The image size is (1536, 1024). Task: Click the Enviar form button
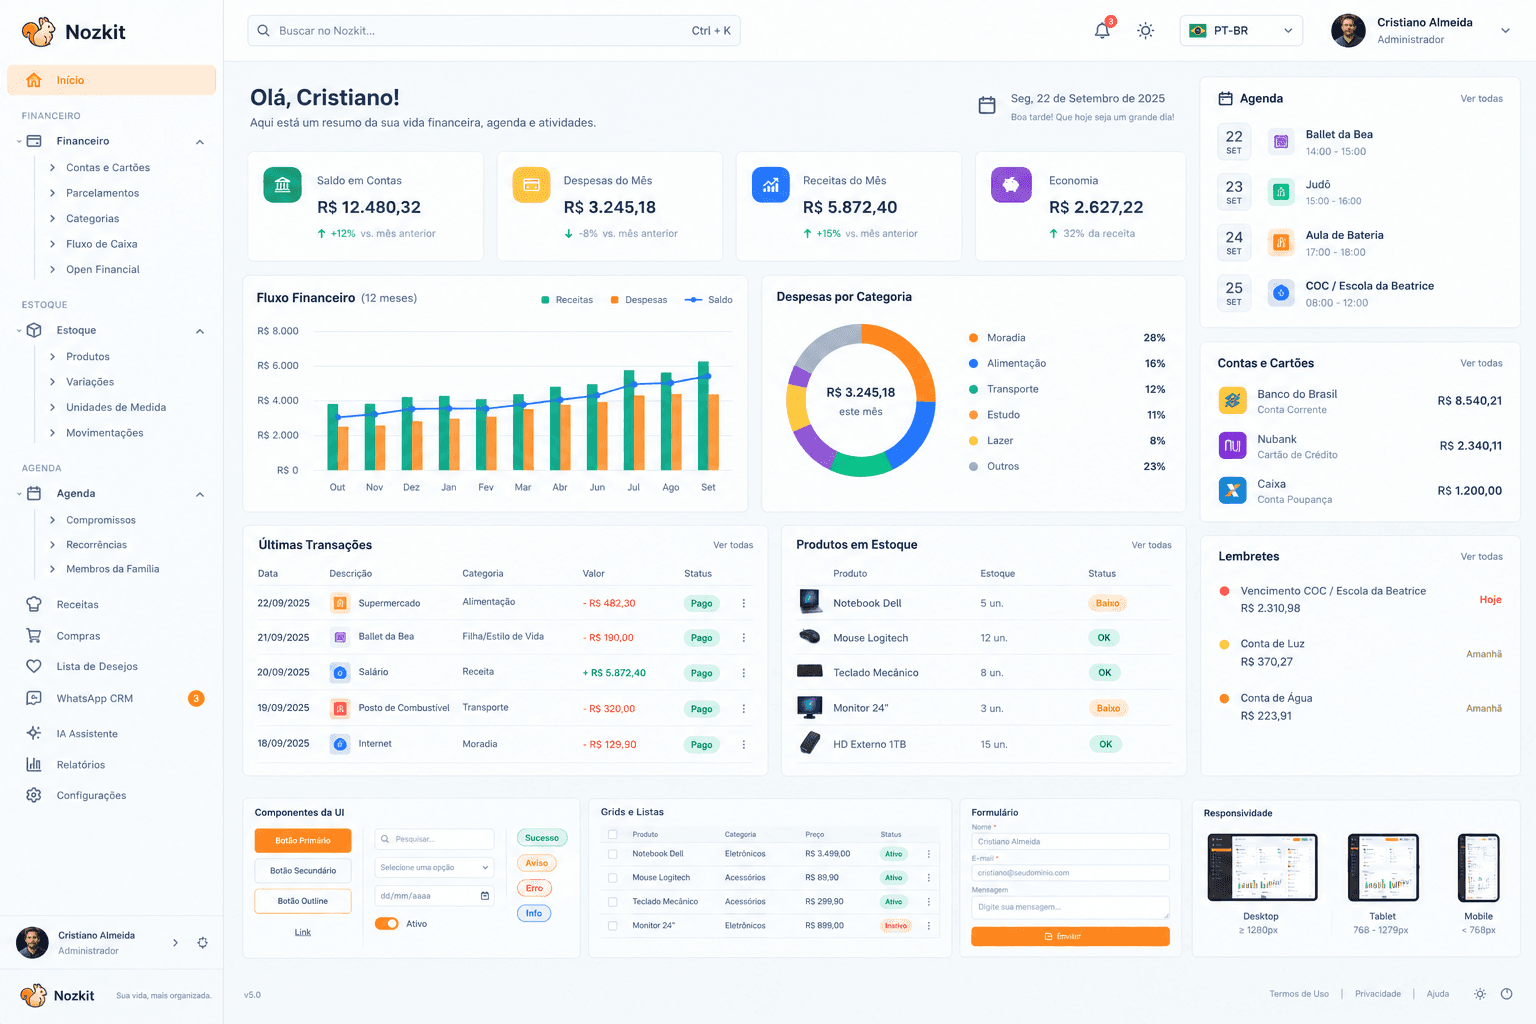(x=1070, y=937)
